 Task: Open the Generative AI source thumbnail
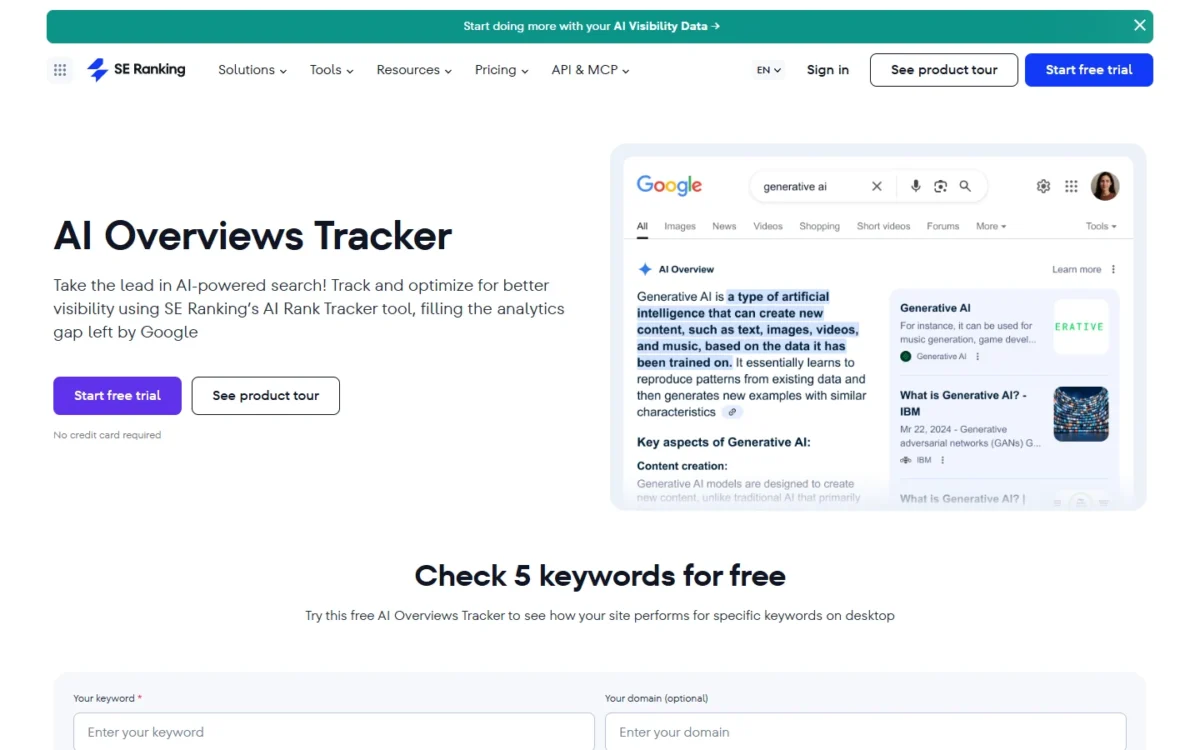click(1081, 327)
